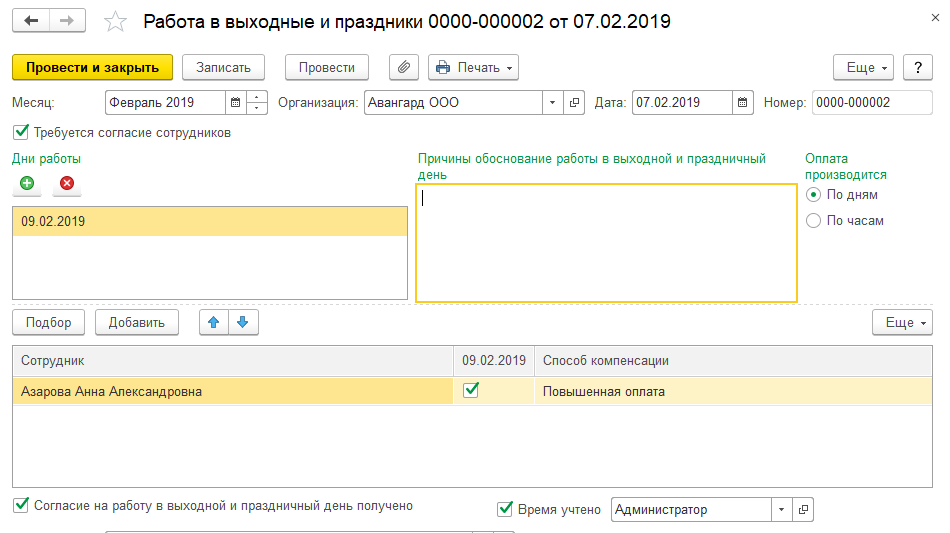This screenshot has height=533, width=950.
Task: Focus the Администратор input field
Action: [691, 509]
